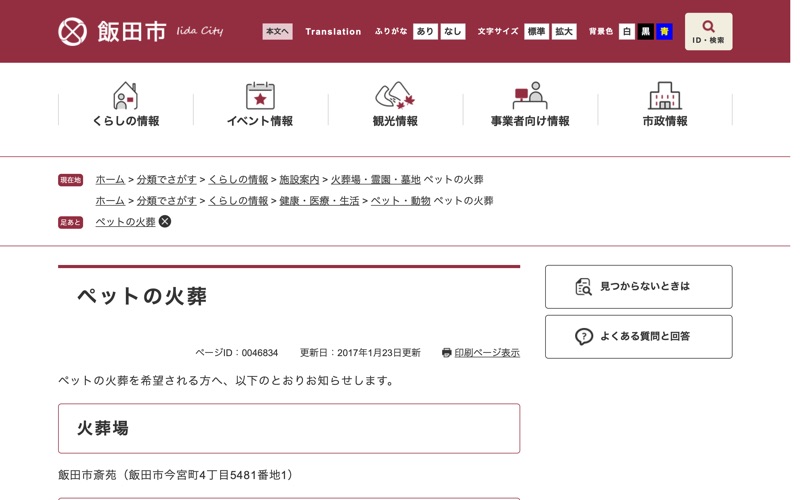Open 健康・医療・生活 breadcrumb link

click(x=319, y=201)
